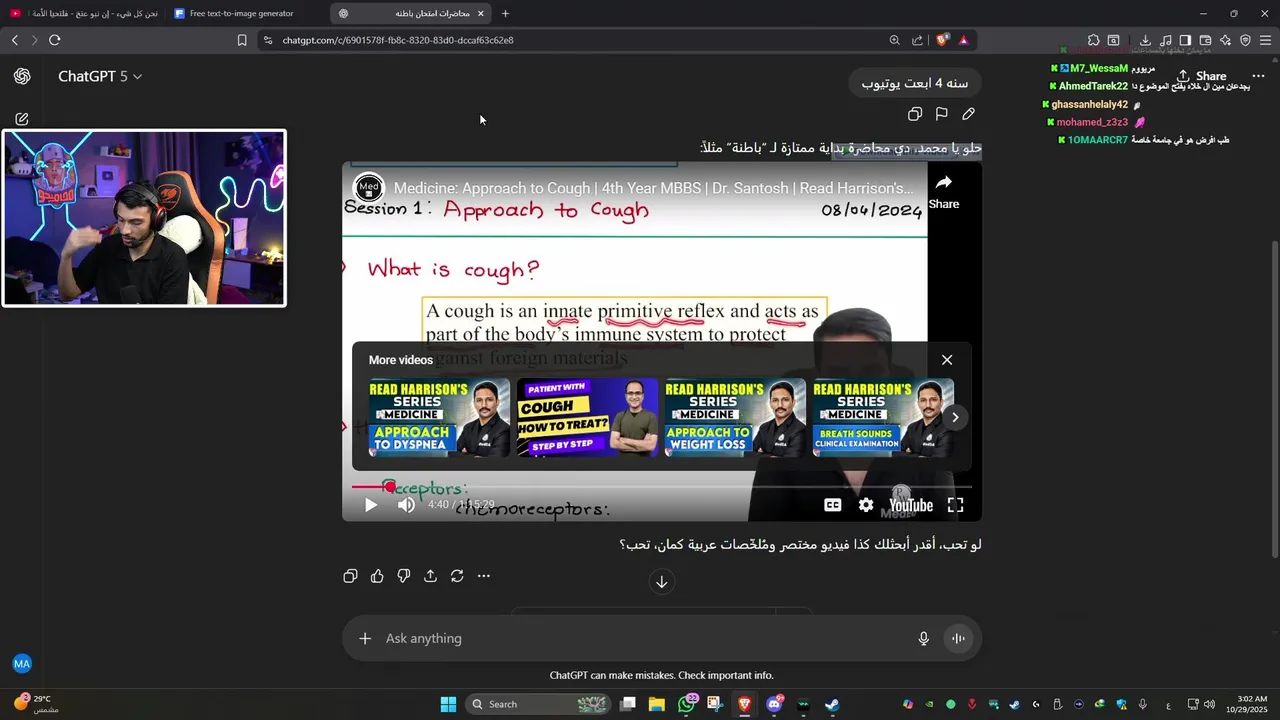Open File Explorer from taskbar
1280x720 pixels.
click(656, 704)
